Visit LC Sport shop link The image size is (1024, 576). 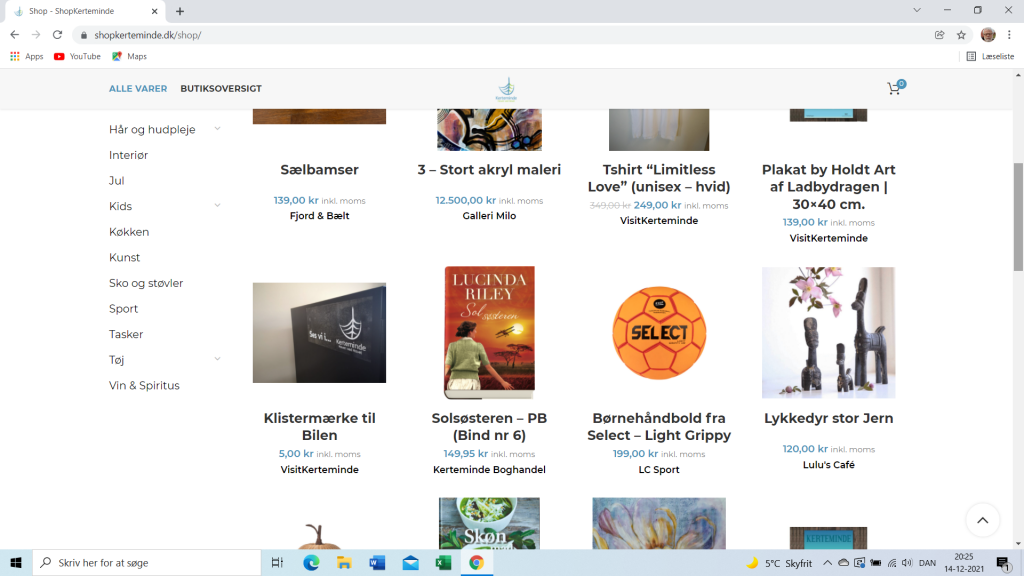click(659, 470)
